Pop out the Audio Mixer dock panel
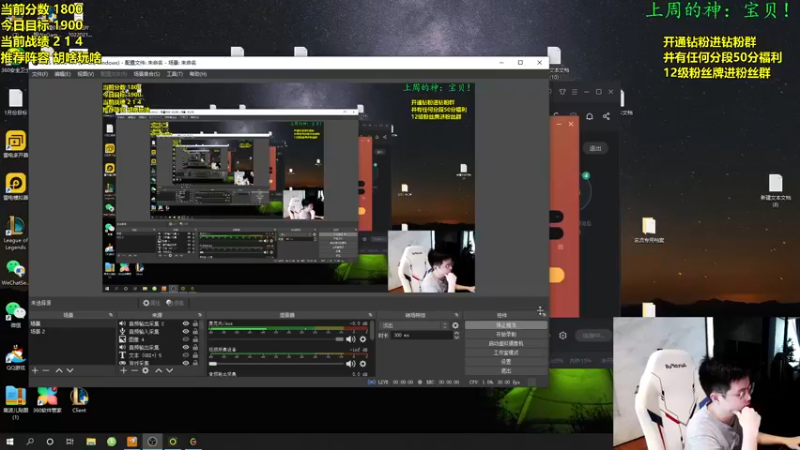The image size is (800, 450). pos(370,315)
